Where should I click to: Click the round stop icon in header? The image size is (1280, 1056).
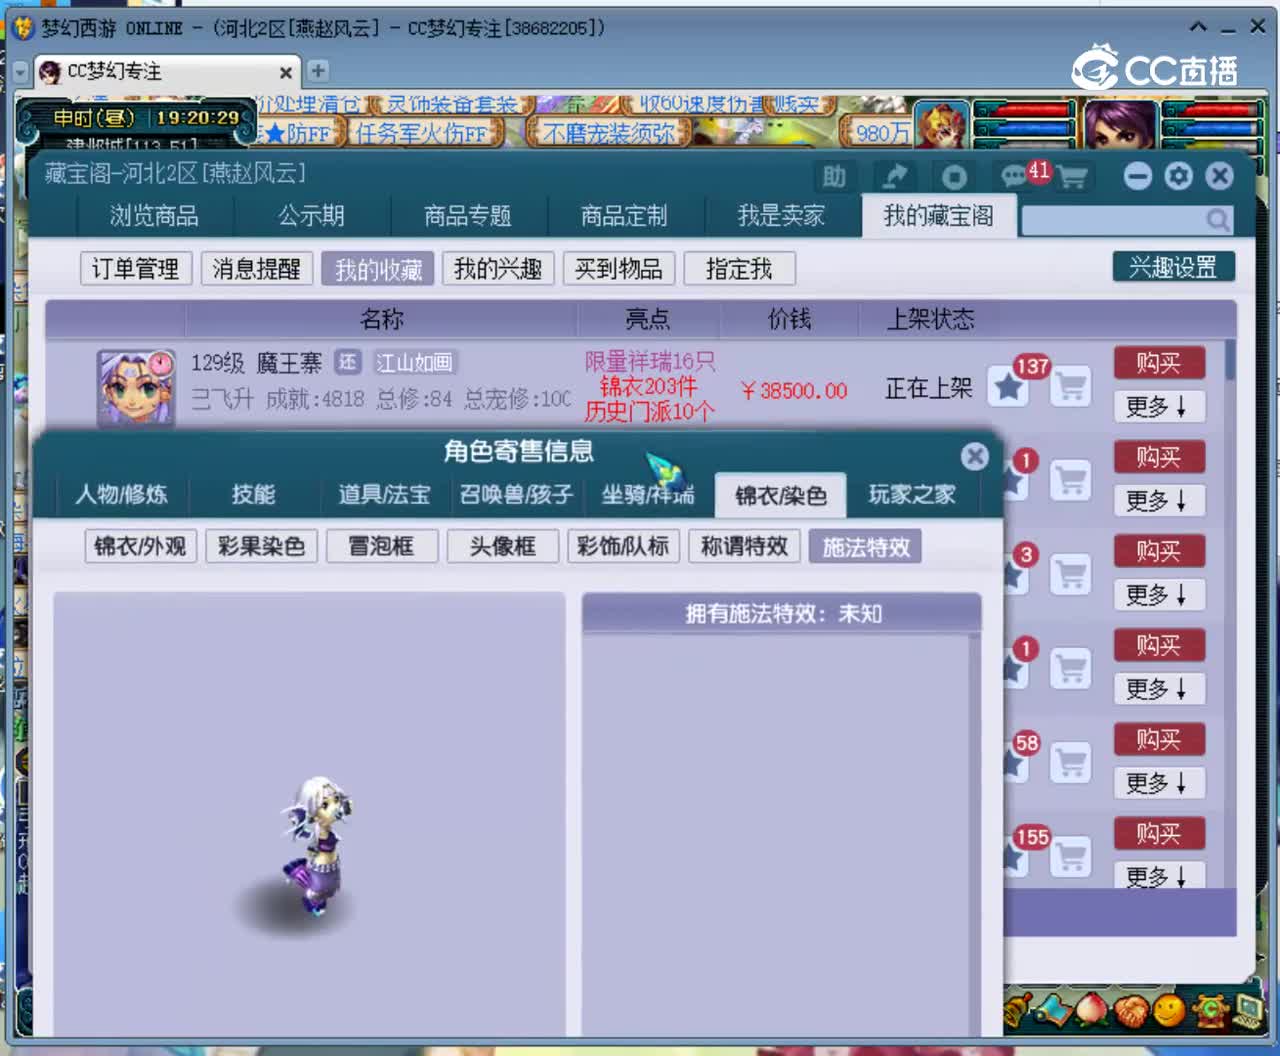[x=954, y=177]
